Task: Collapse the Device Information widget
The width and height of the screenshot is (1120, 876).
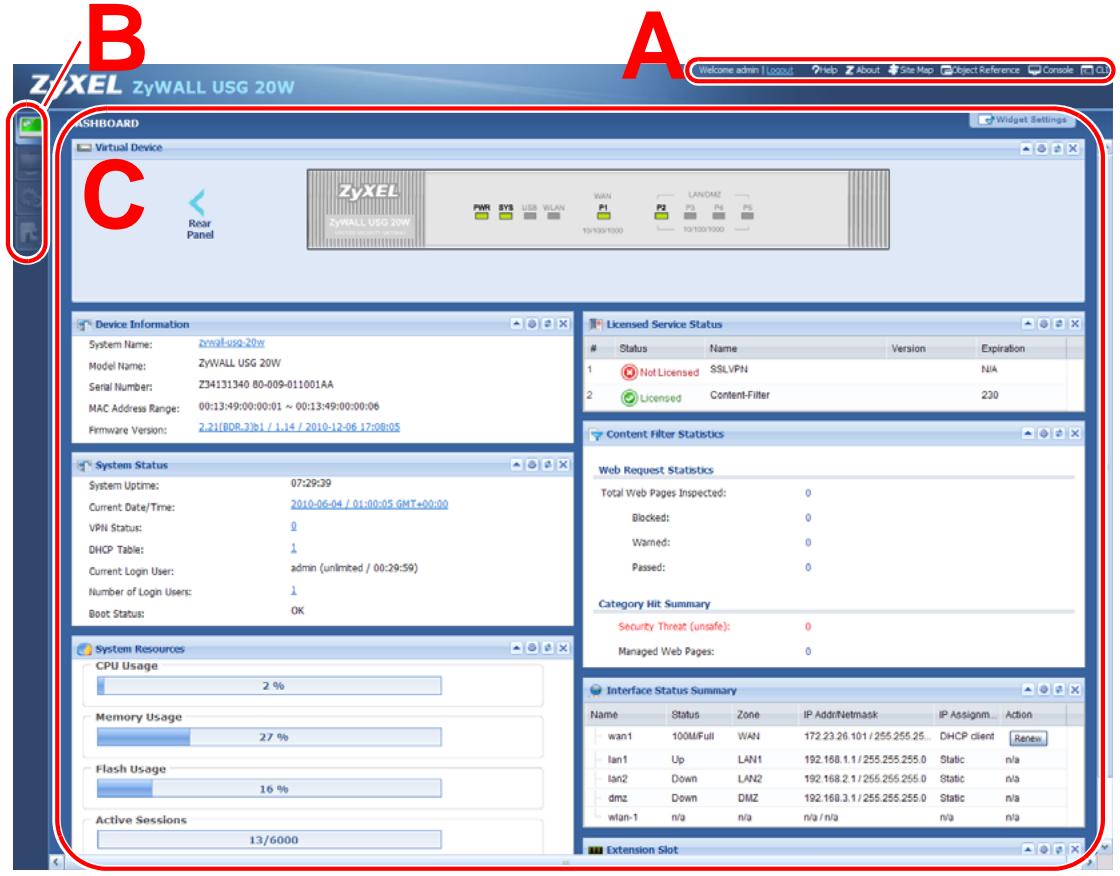Action: pyautogui.click(x=516, y=324)
